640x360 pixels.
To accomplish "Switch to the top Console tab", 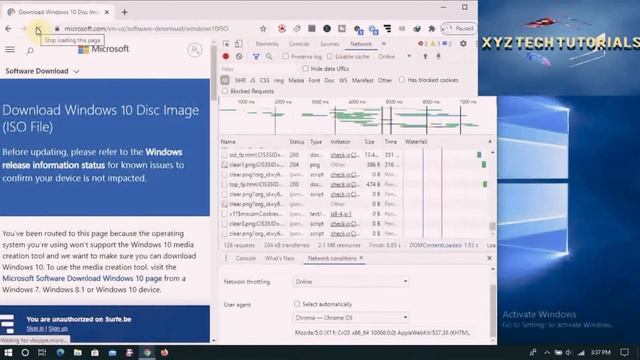I will tap(299, 44).
